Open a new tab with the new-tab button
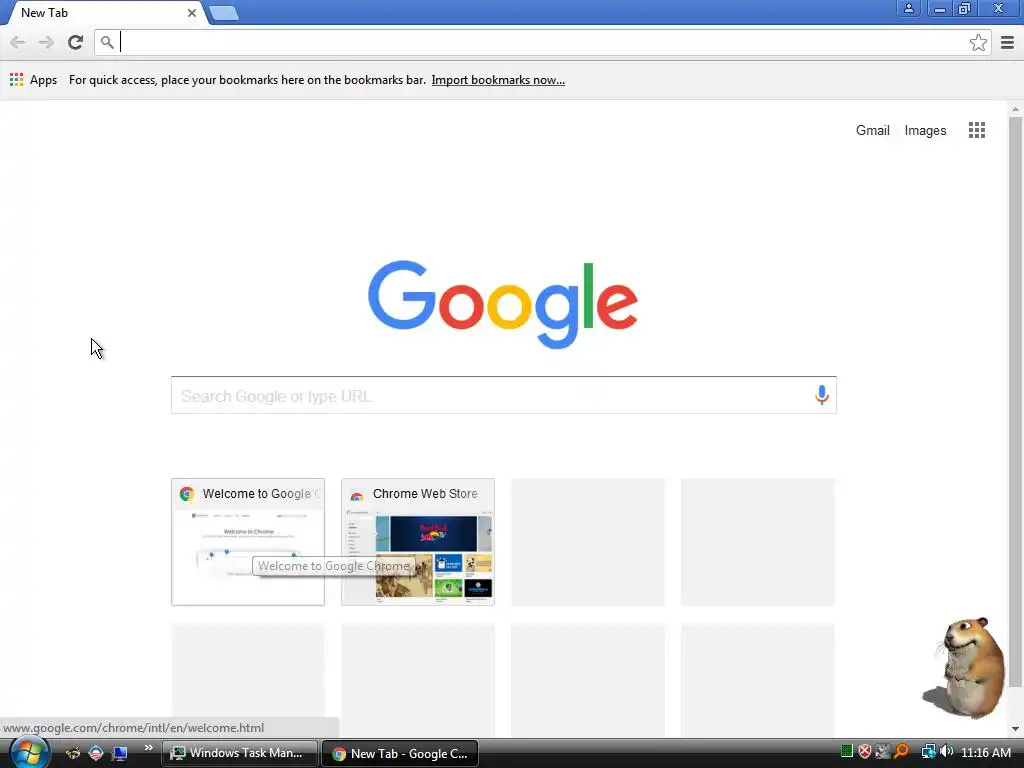 pos(224,13)
